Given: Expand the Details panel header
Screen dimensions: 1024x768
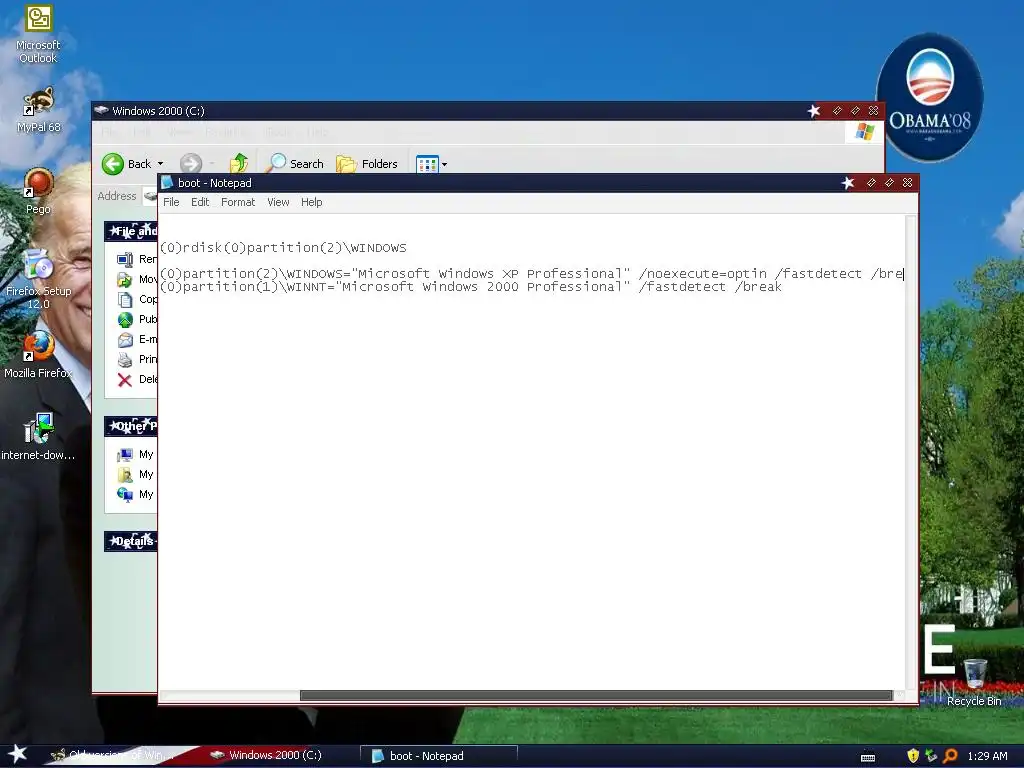Looking at the screenshot, I should point(131,541).
